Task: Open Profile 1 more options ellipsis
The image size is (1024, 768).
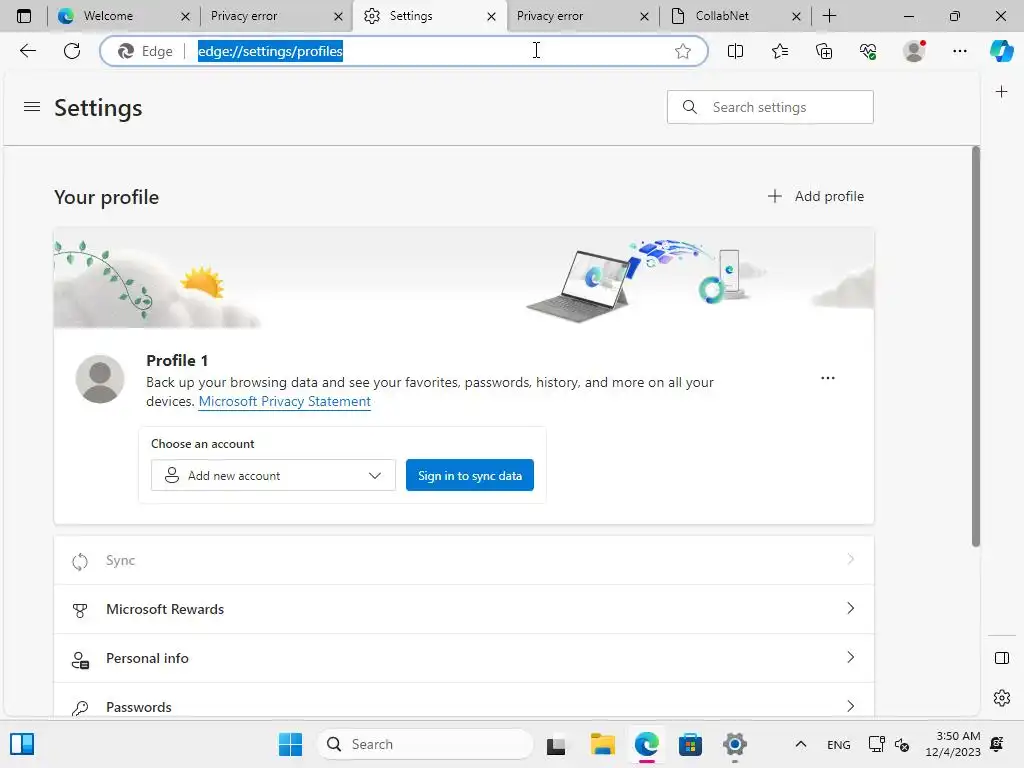Action: click(827, 378)
